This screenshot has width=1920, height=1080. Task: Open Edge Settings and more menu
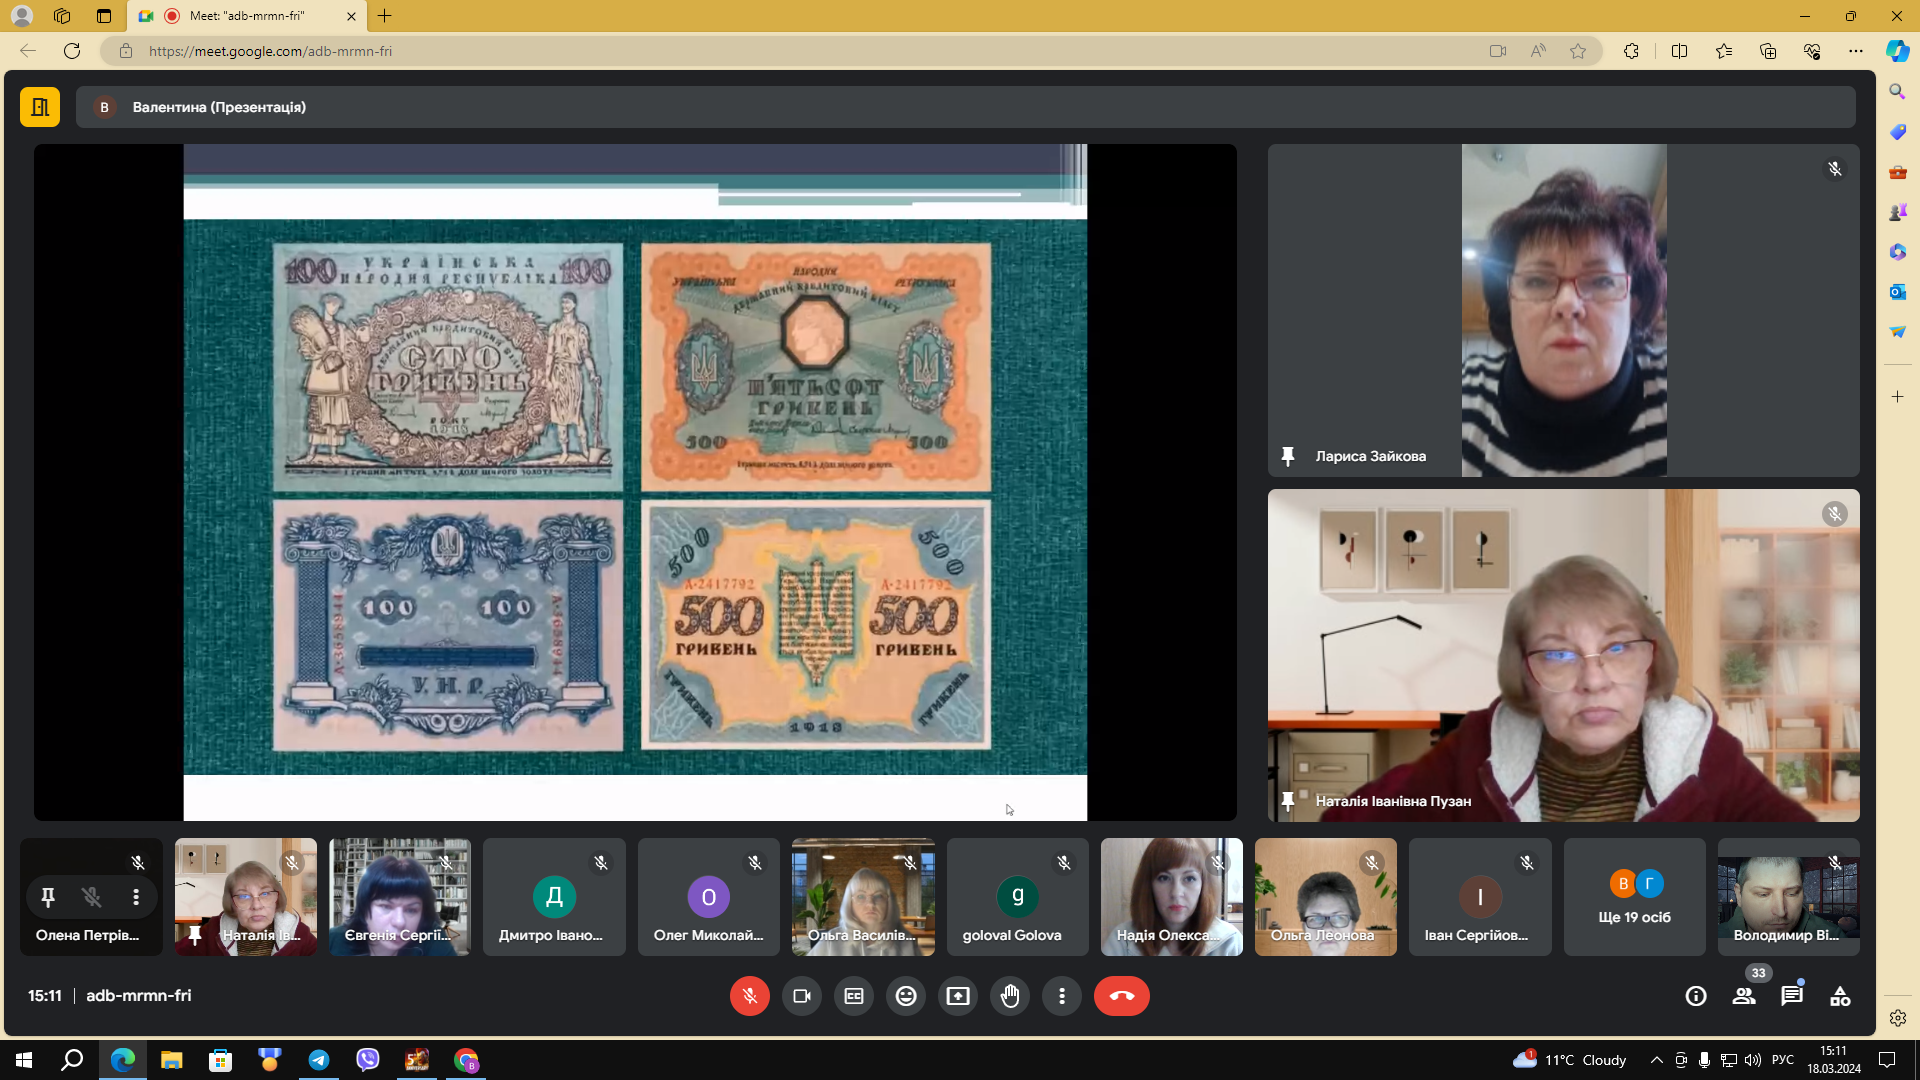(1856, 51)
